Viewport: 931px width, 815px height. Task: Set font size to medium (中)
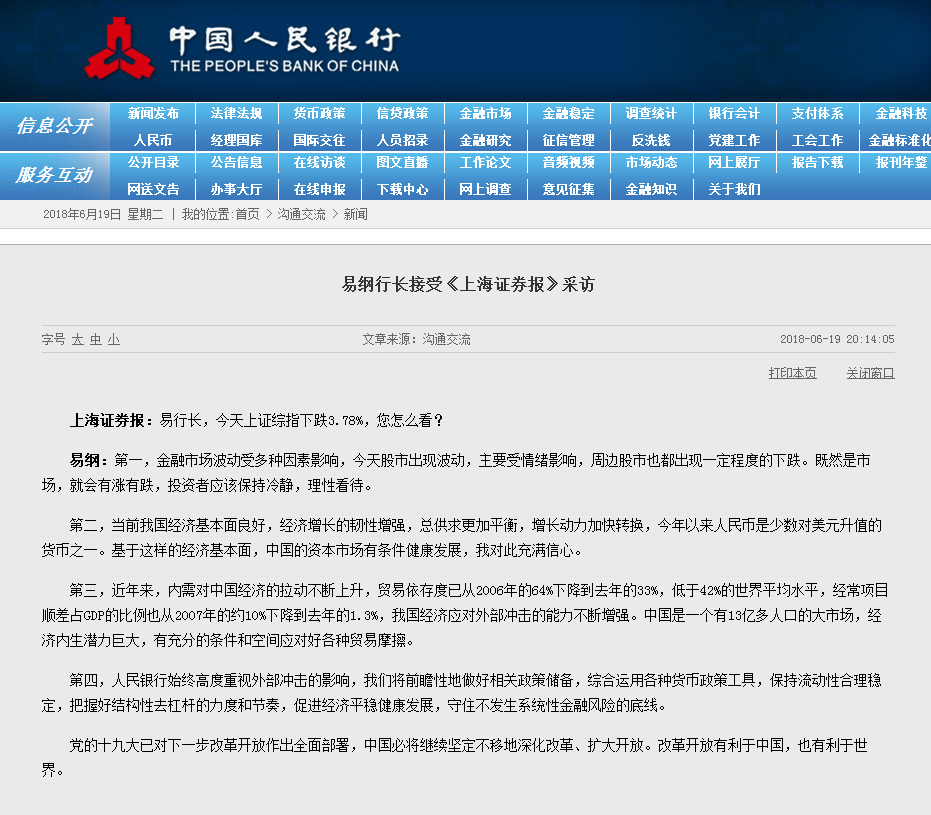pyautogui.click(x=96, y=340)
